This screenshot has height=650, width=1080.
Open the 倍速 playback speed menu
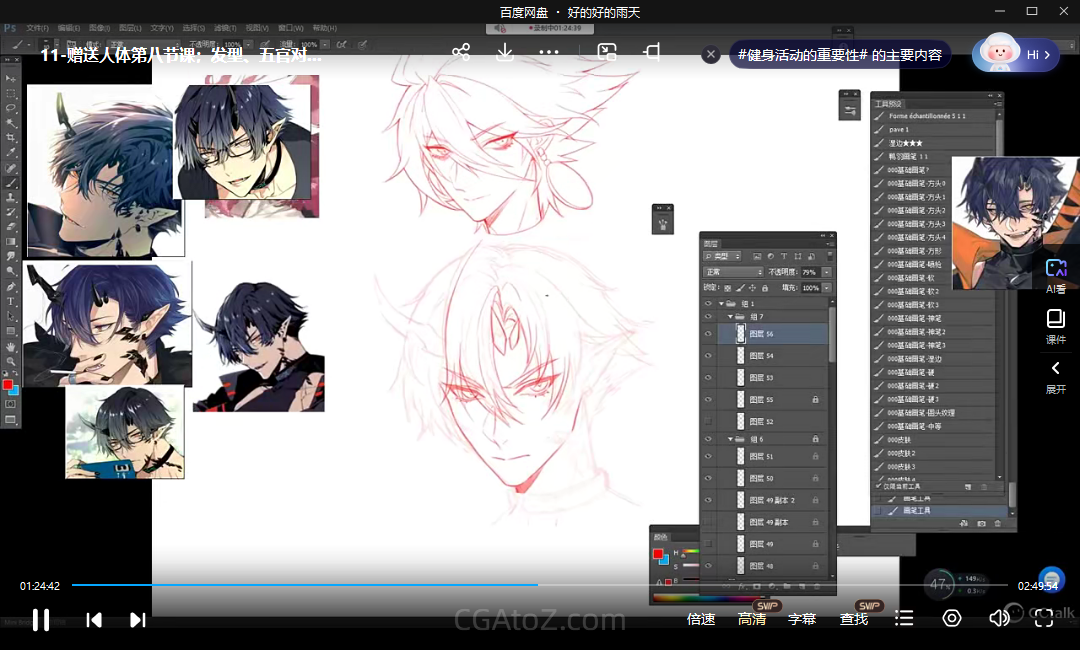pos(701,619)
